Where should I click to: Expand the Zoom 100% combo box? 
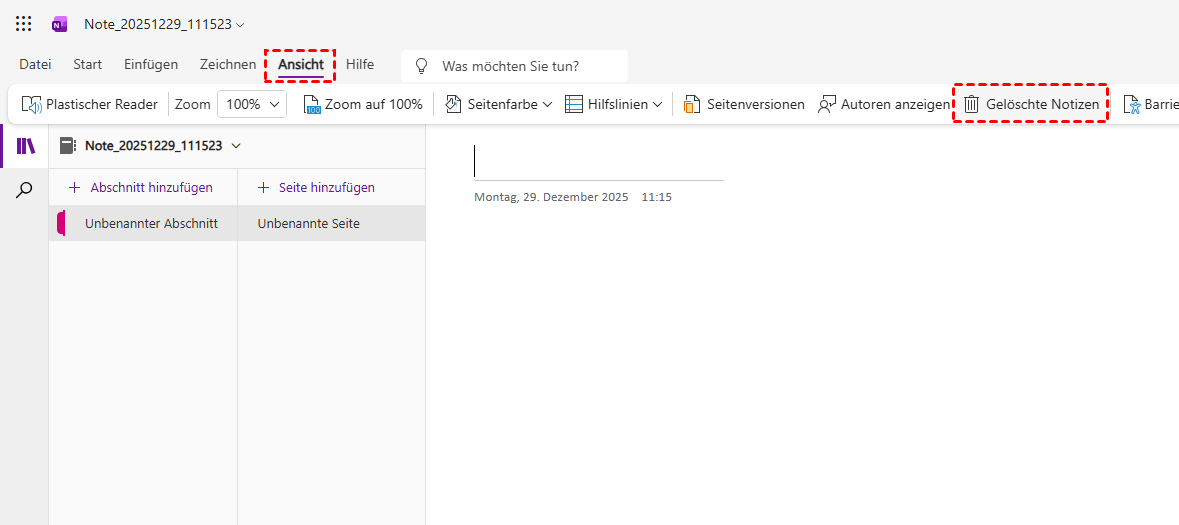tap(253, 104)
